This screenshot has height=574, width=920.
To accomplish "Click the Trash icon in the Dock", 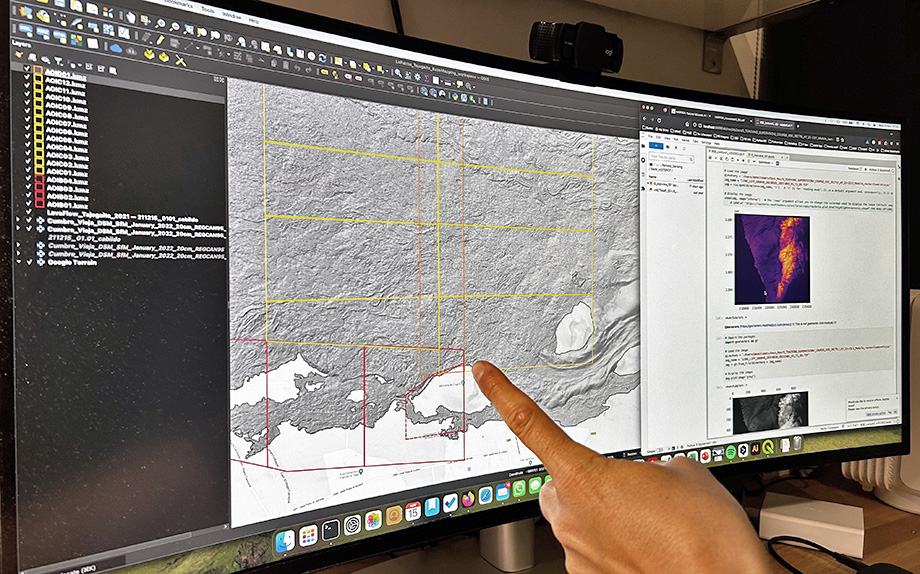I will 797,443.
